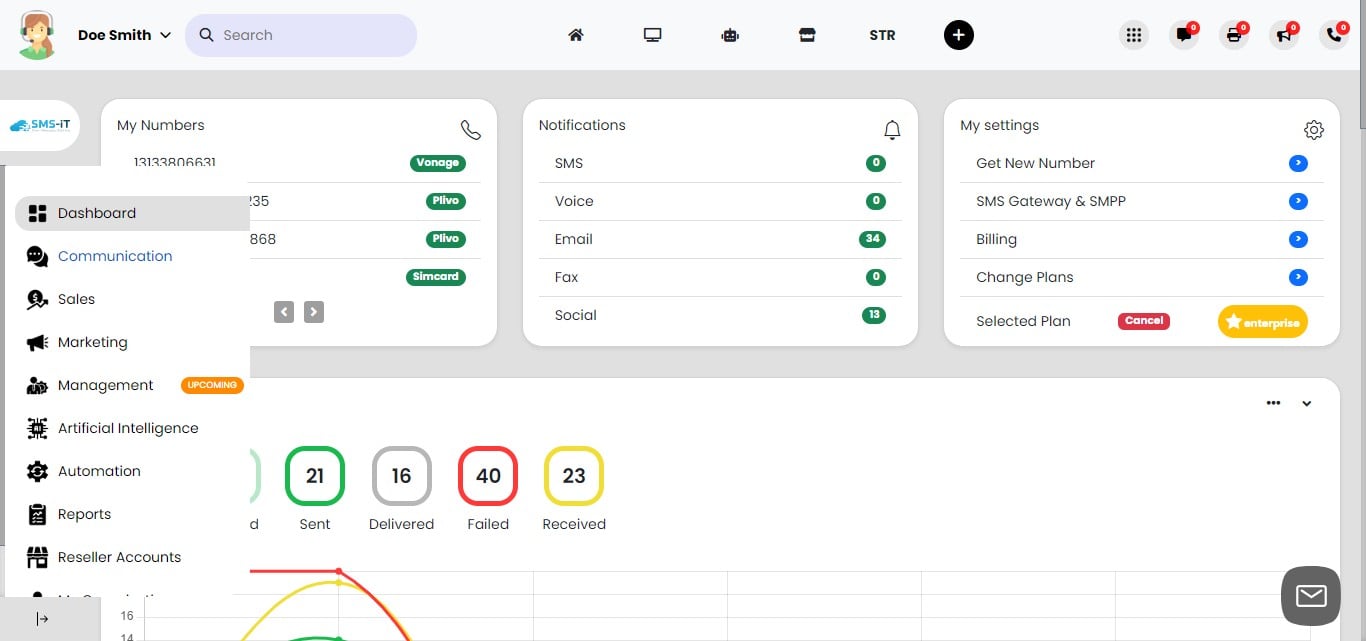Image resolution: width=1366 pixels, height=641 pixels.
Task: Open SMS notifications row
Action: (720, 163)
